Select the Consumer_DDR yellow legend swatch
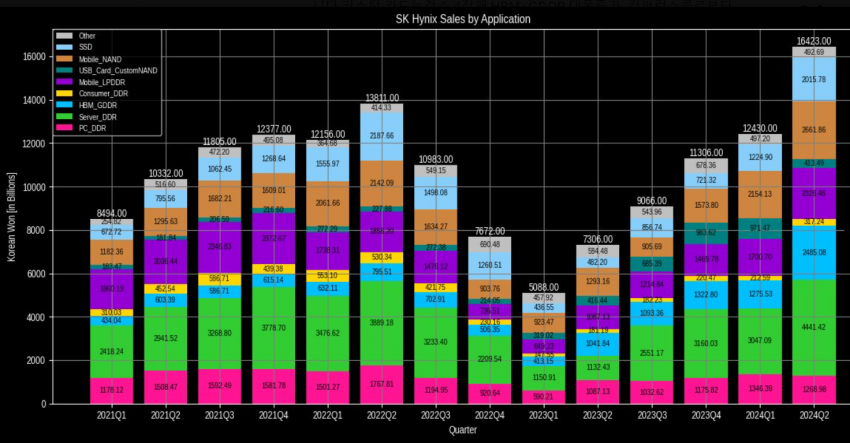 [x=65, y=94]
